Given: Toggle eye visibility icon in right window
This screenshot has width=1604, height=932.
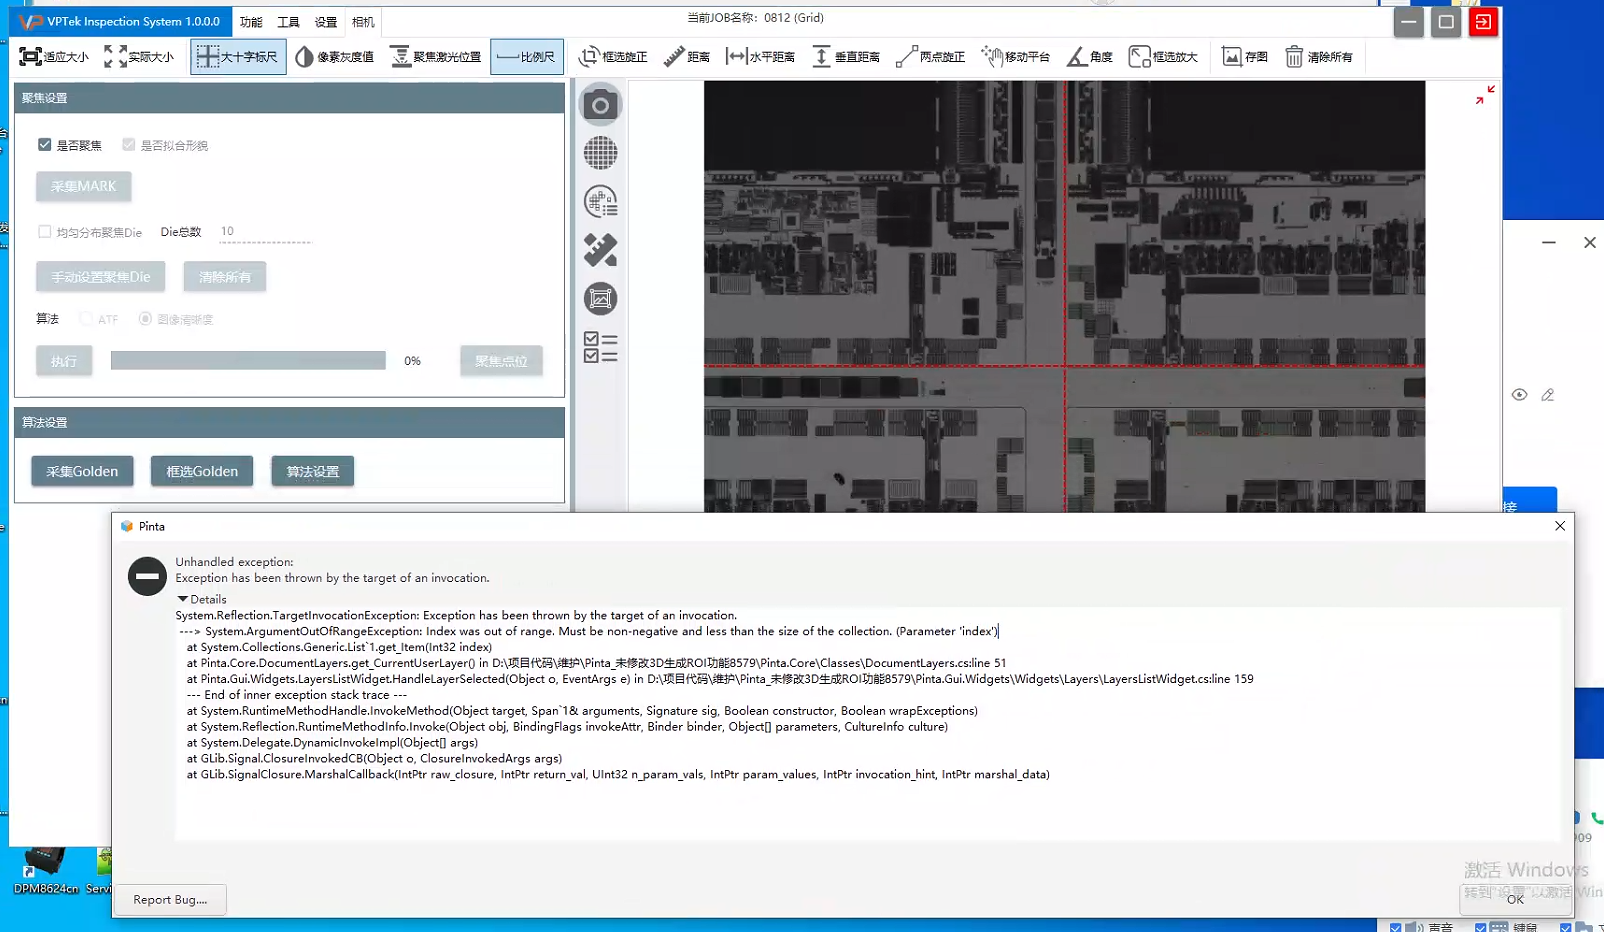Looking at the screenshot, I should tap(1519, 395).
